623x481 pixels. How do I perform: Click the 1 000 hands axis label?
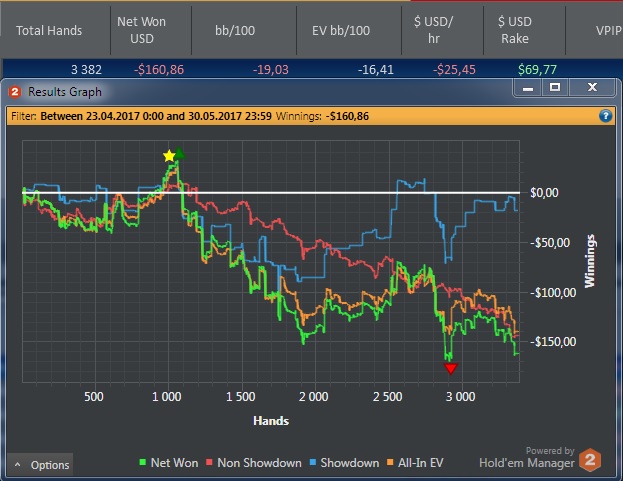click(x=167, y=397)
